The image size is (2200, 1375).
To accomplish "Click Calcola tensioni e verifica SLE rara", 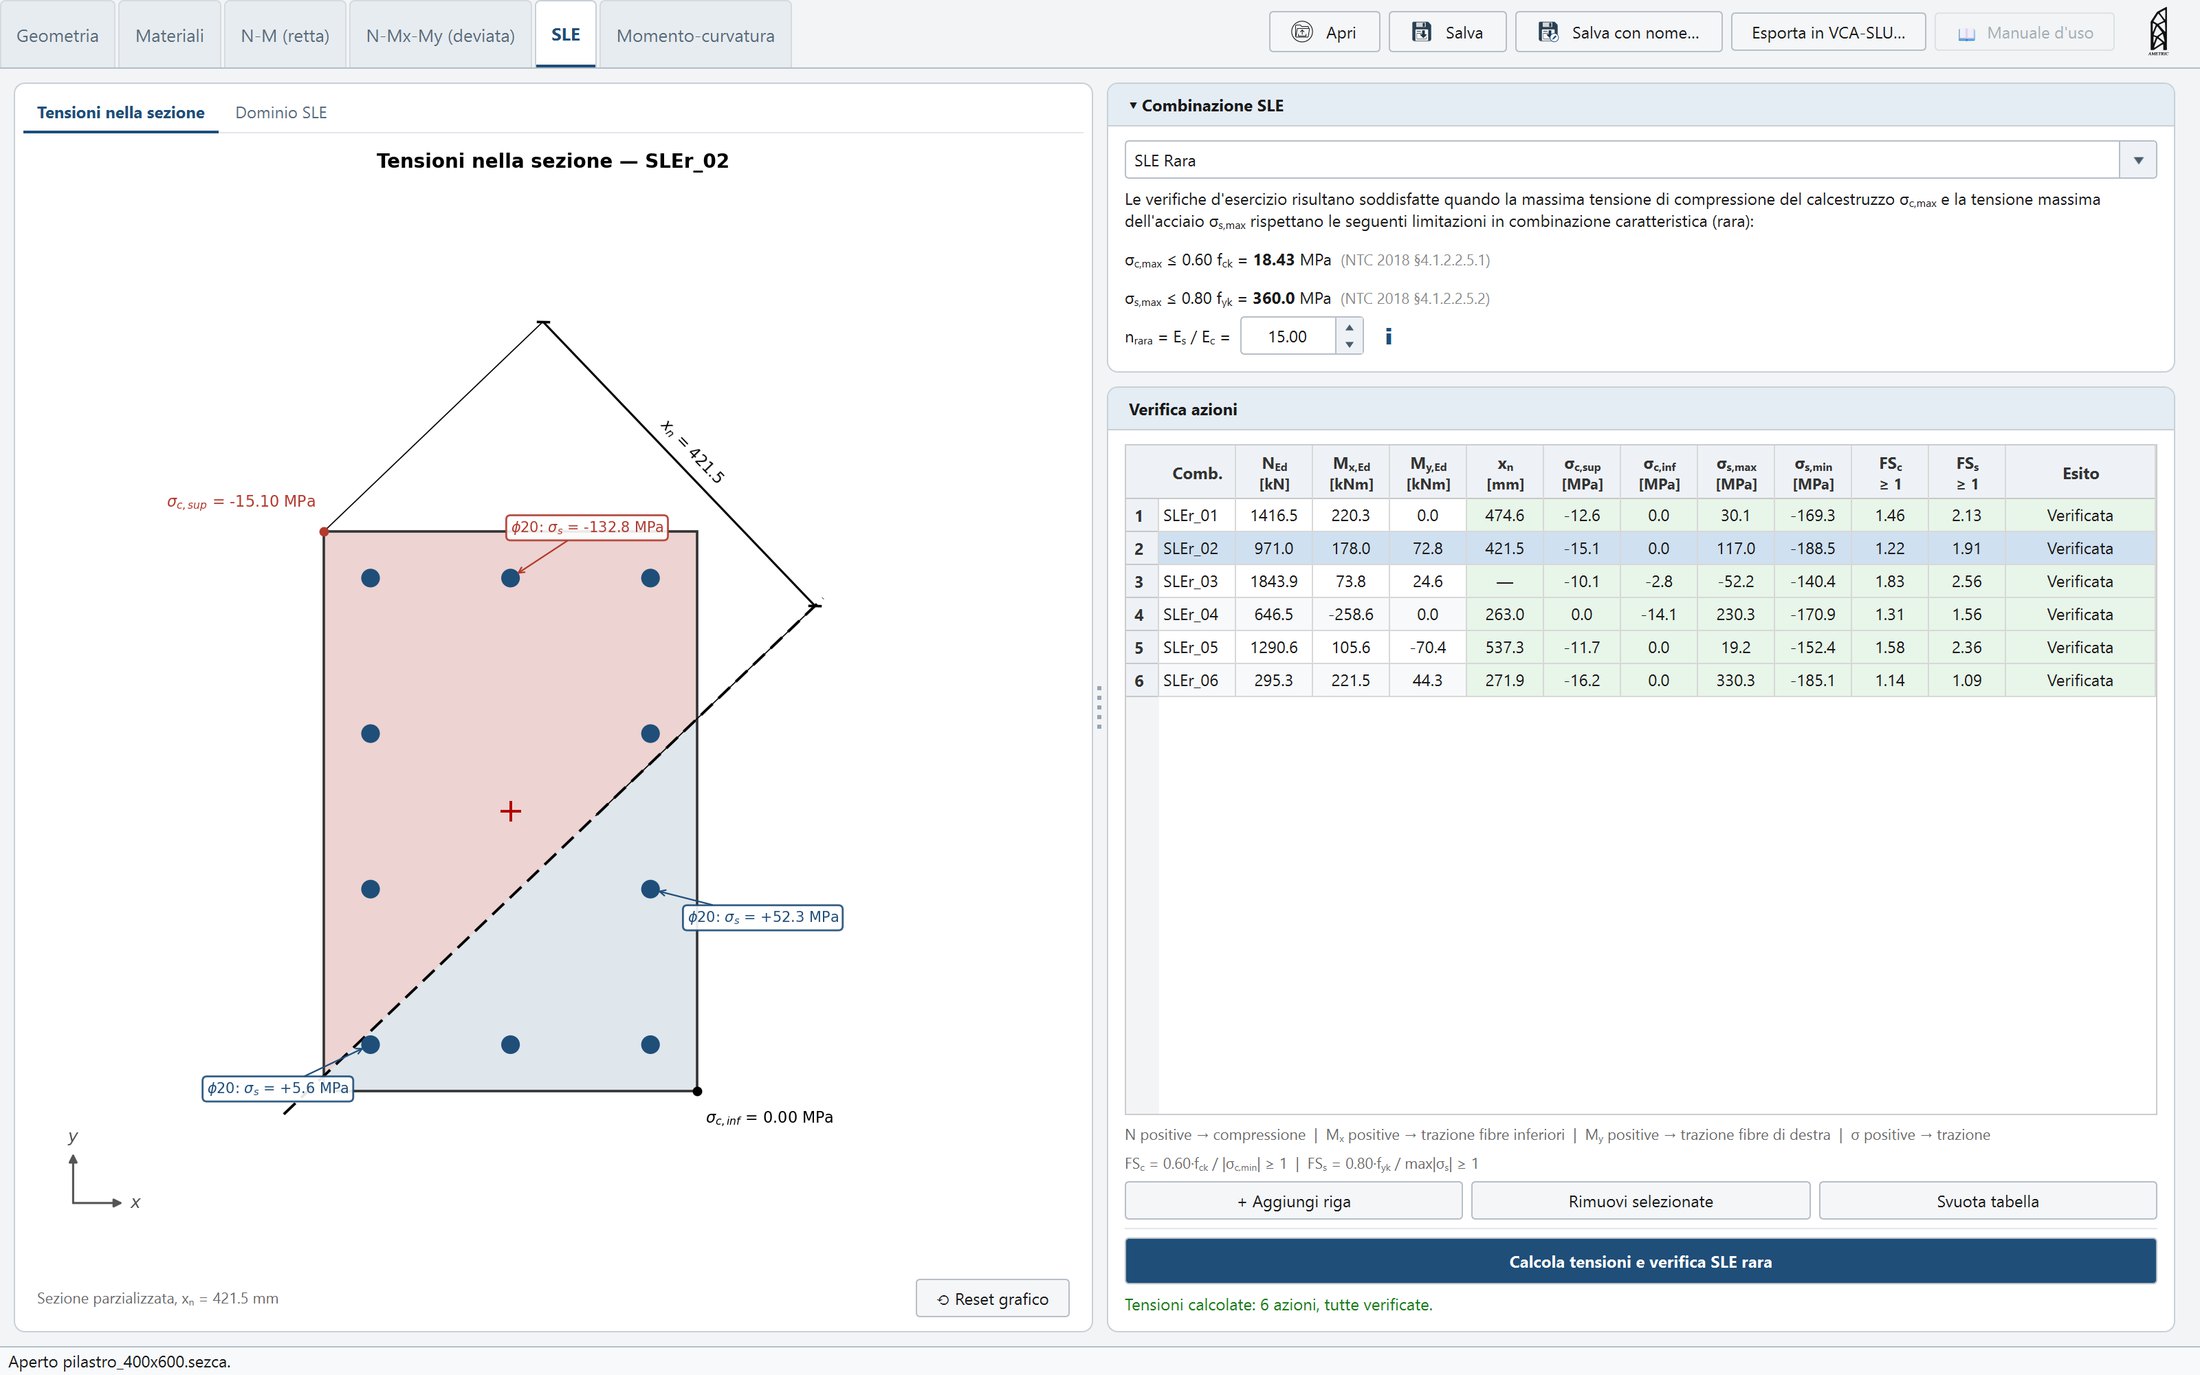I will (x=1640, y=1261).
